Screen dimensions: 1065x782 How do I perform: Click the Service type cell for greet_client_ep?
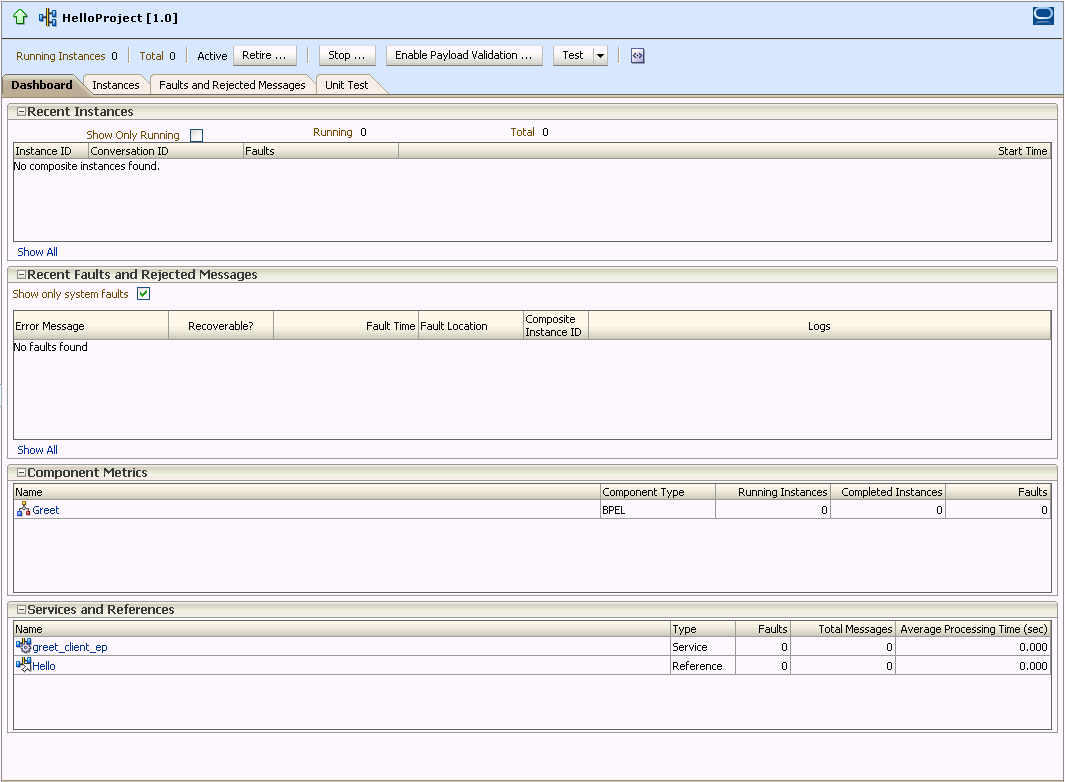[x=703, y=647]
